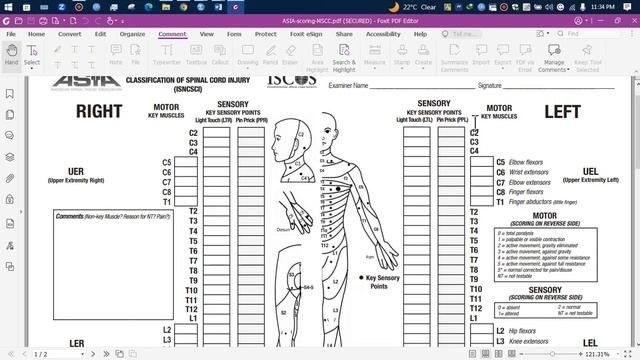The image size is (640, 360).
Task: Expand the Select tool dropdown arrow
Action: (x=32, y=69)
